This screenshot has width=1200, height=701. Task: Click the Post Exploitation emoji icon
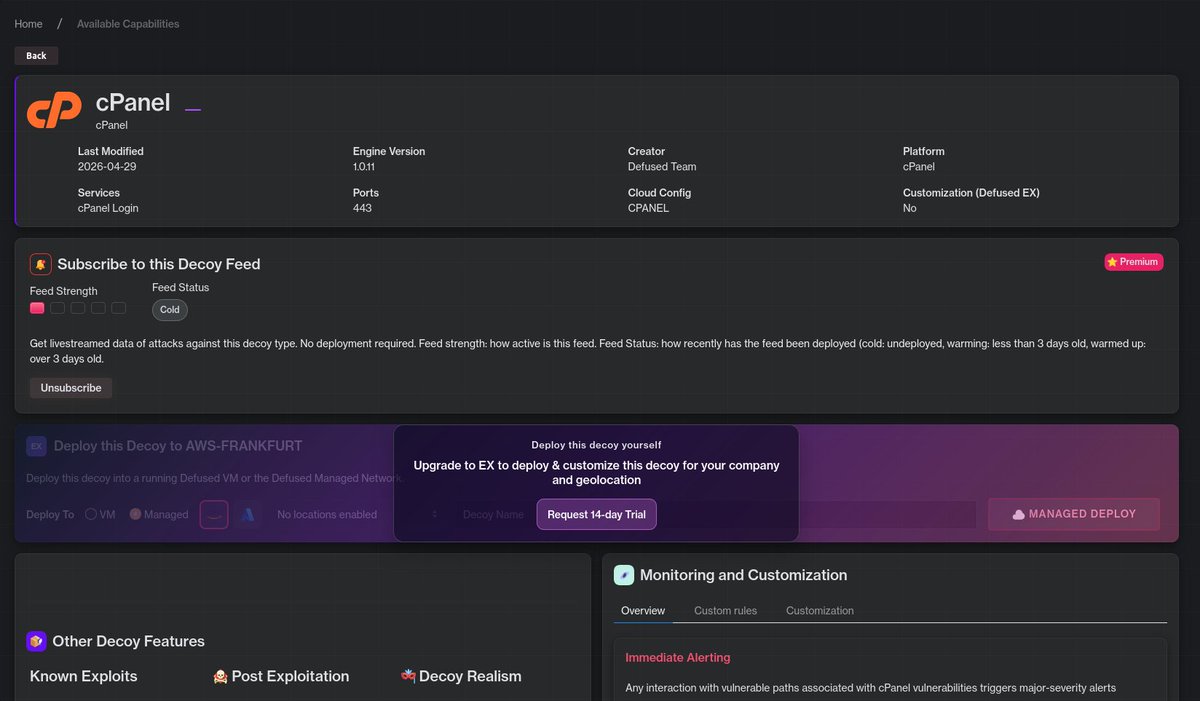[x=221, y=677]
